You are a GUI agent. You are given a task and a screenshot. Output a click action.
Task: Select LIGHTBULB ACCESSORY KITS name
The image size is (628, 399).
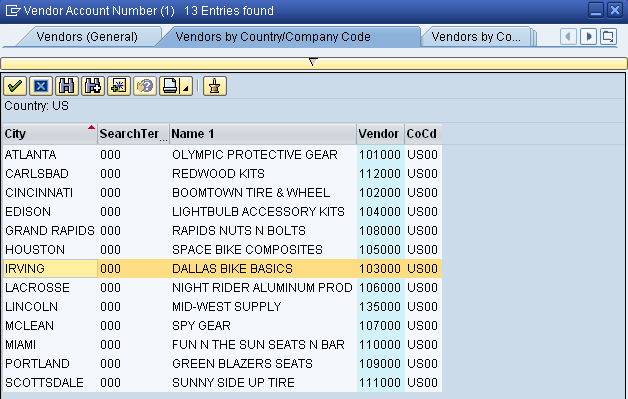258,212
